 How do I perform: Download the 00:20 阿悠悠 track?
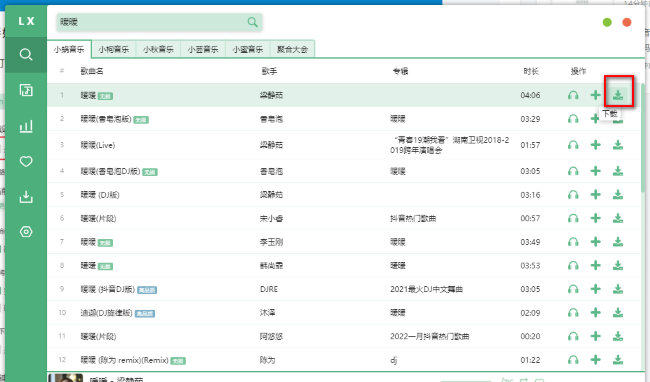(x=618, y=336)
